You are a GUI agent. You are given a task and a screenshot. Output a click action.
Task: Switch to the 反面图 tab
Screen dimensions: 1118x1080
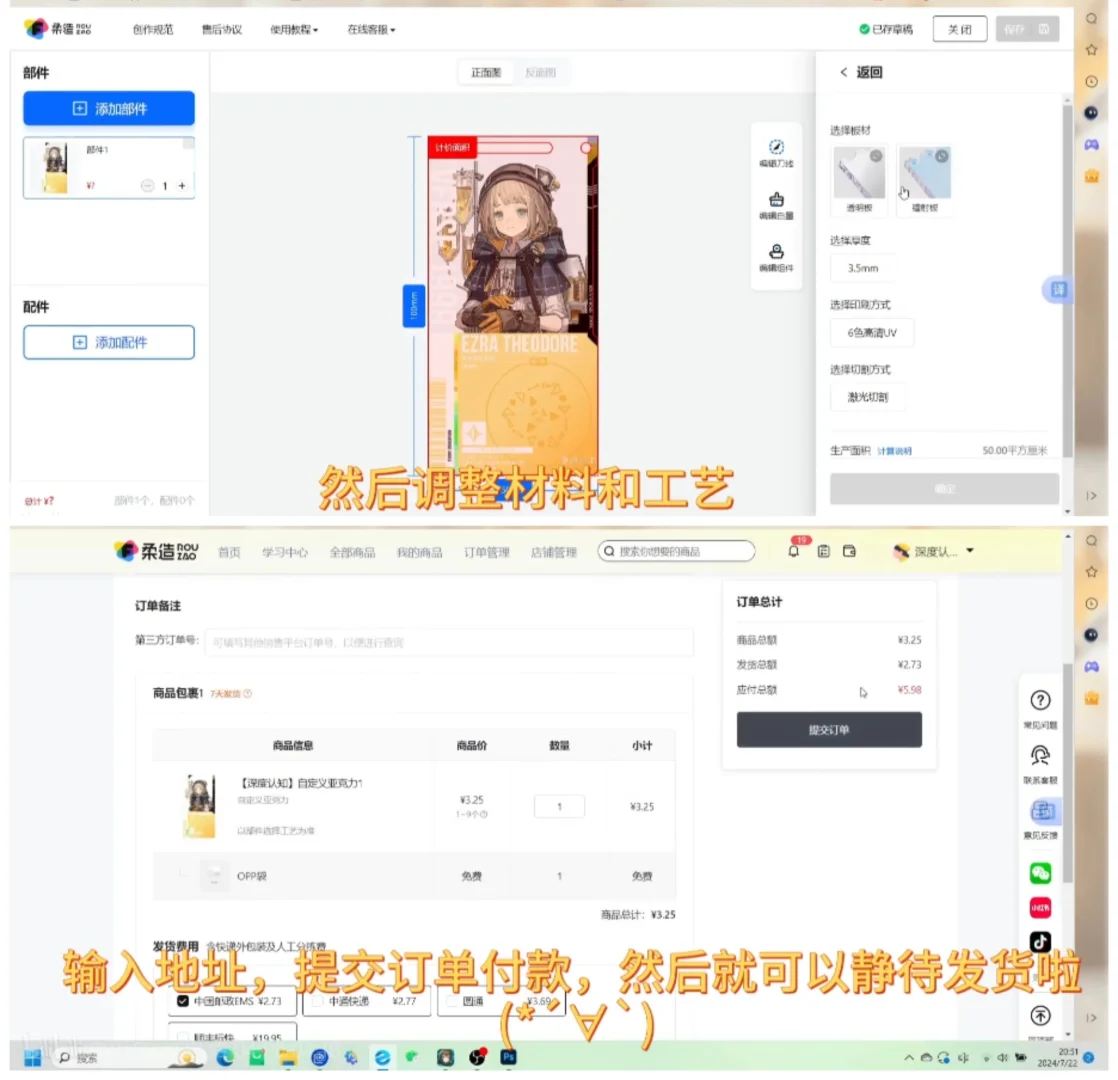click(541, 71)
